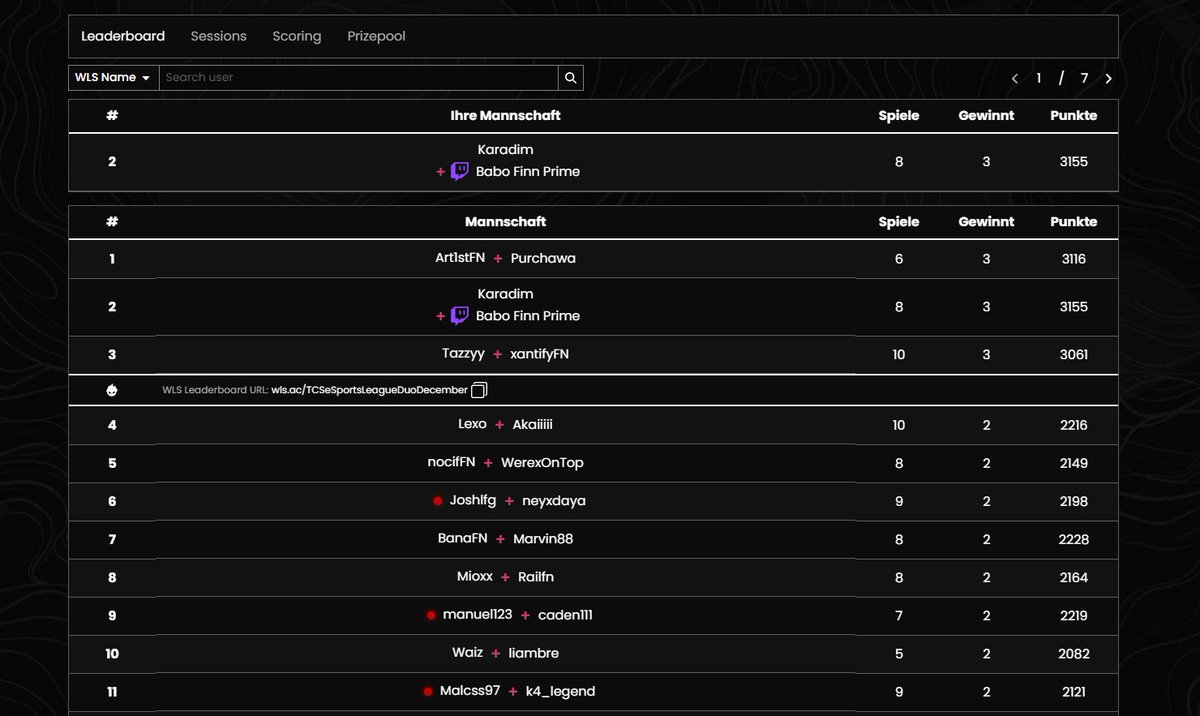
Task: Click the red live dot next to Malcss97
Action: [x=428, y=691]
